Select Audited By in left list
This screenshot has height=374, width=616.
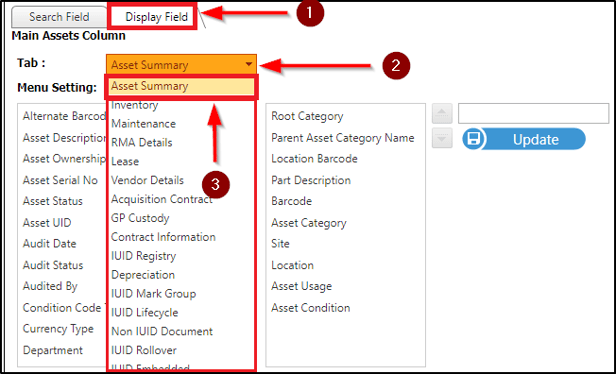(50, 286)
